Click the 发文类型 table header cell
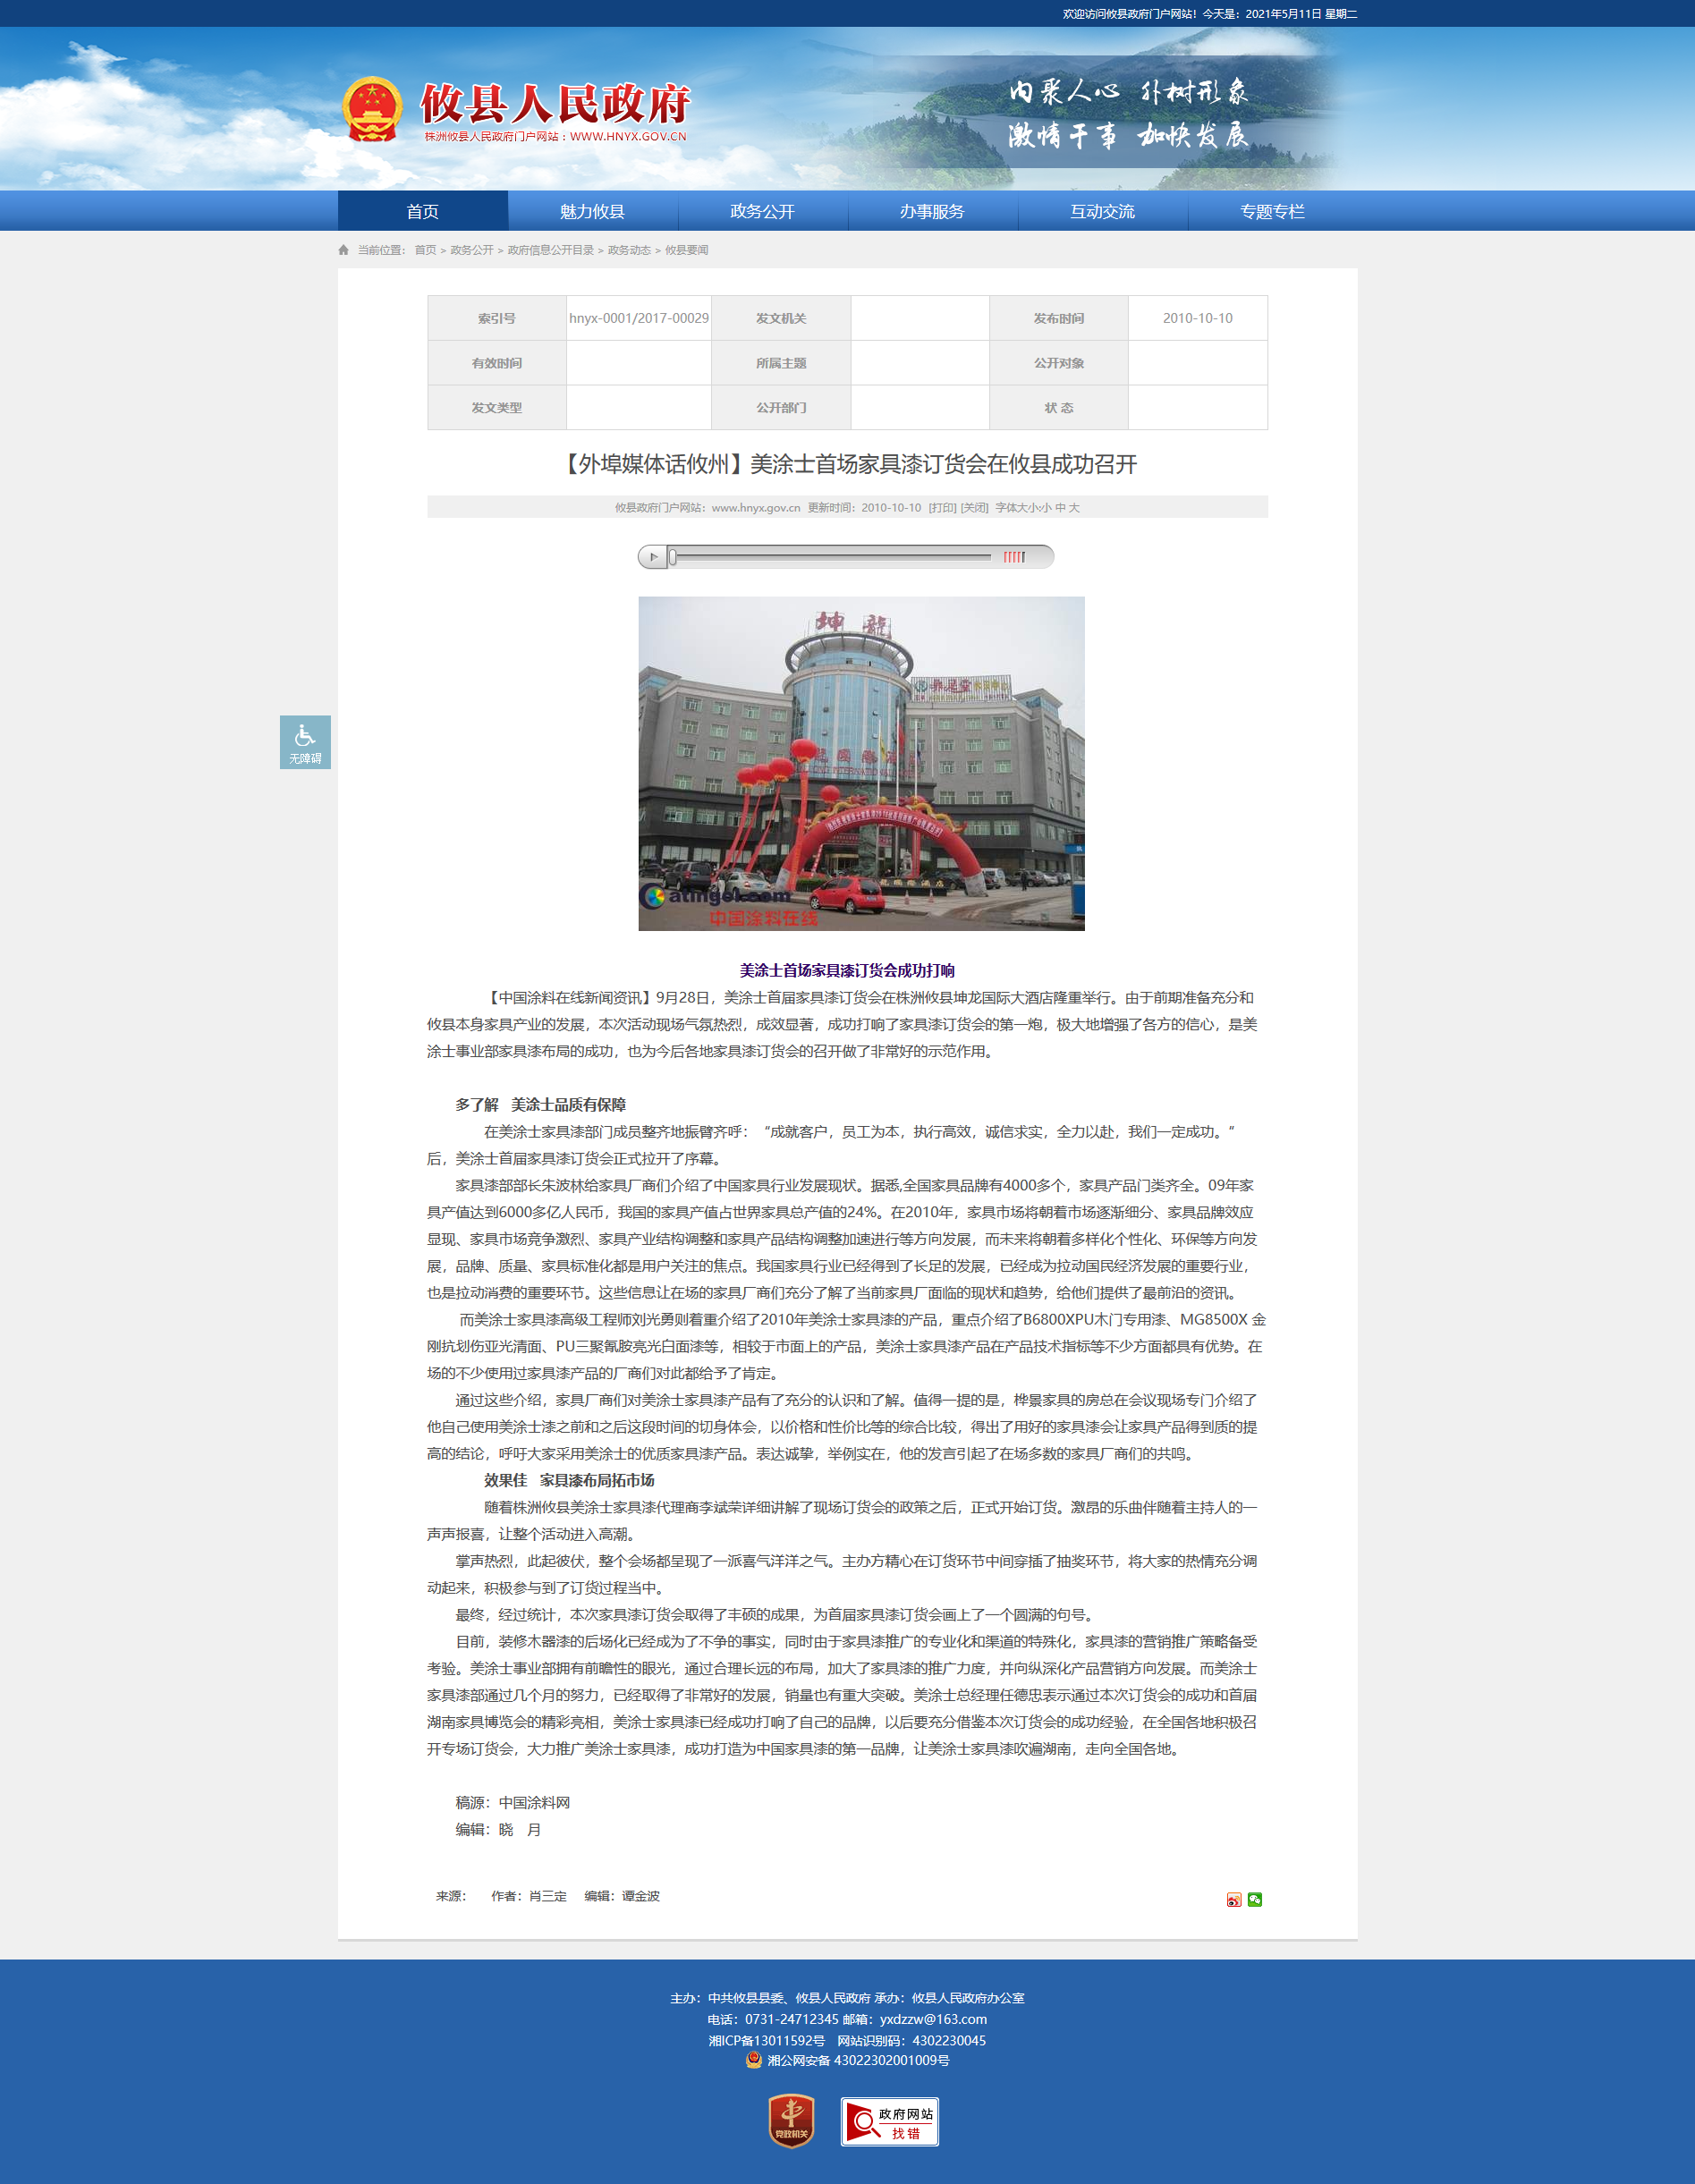The image size is (1695, 2184). point(497,408)
